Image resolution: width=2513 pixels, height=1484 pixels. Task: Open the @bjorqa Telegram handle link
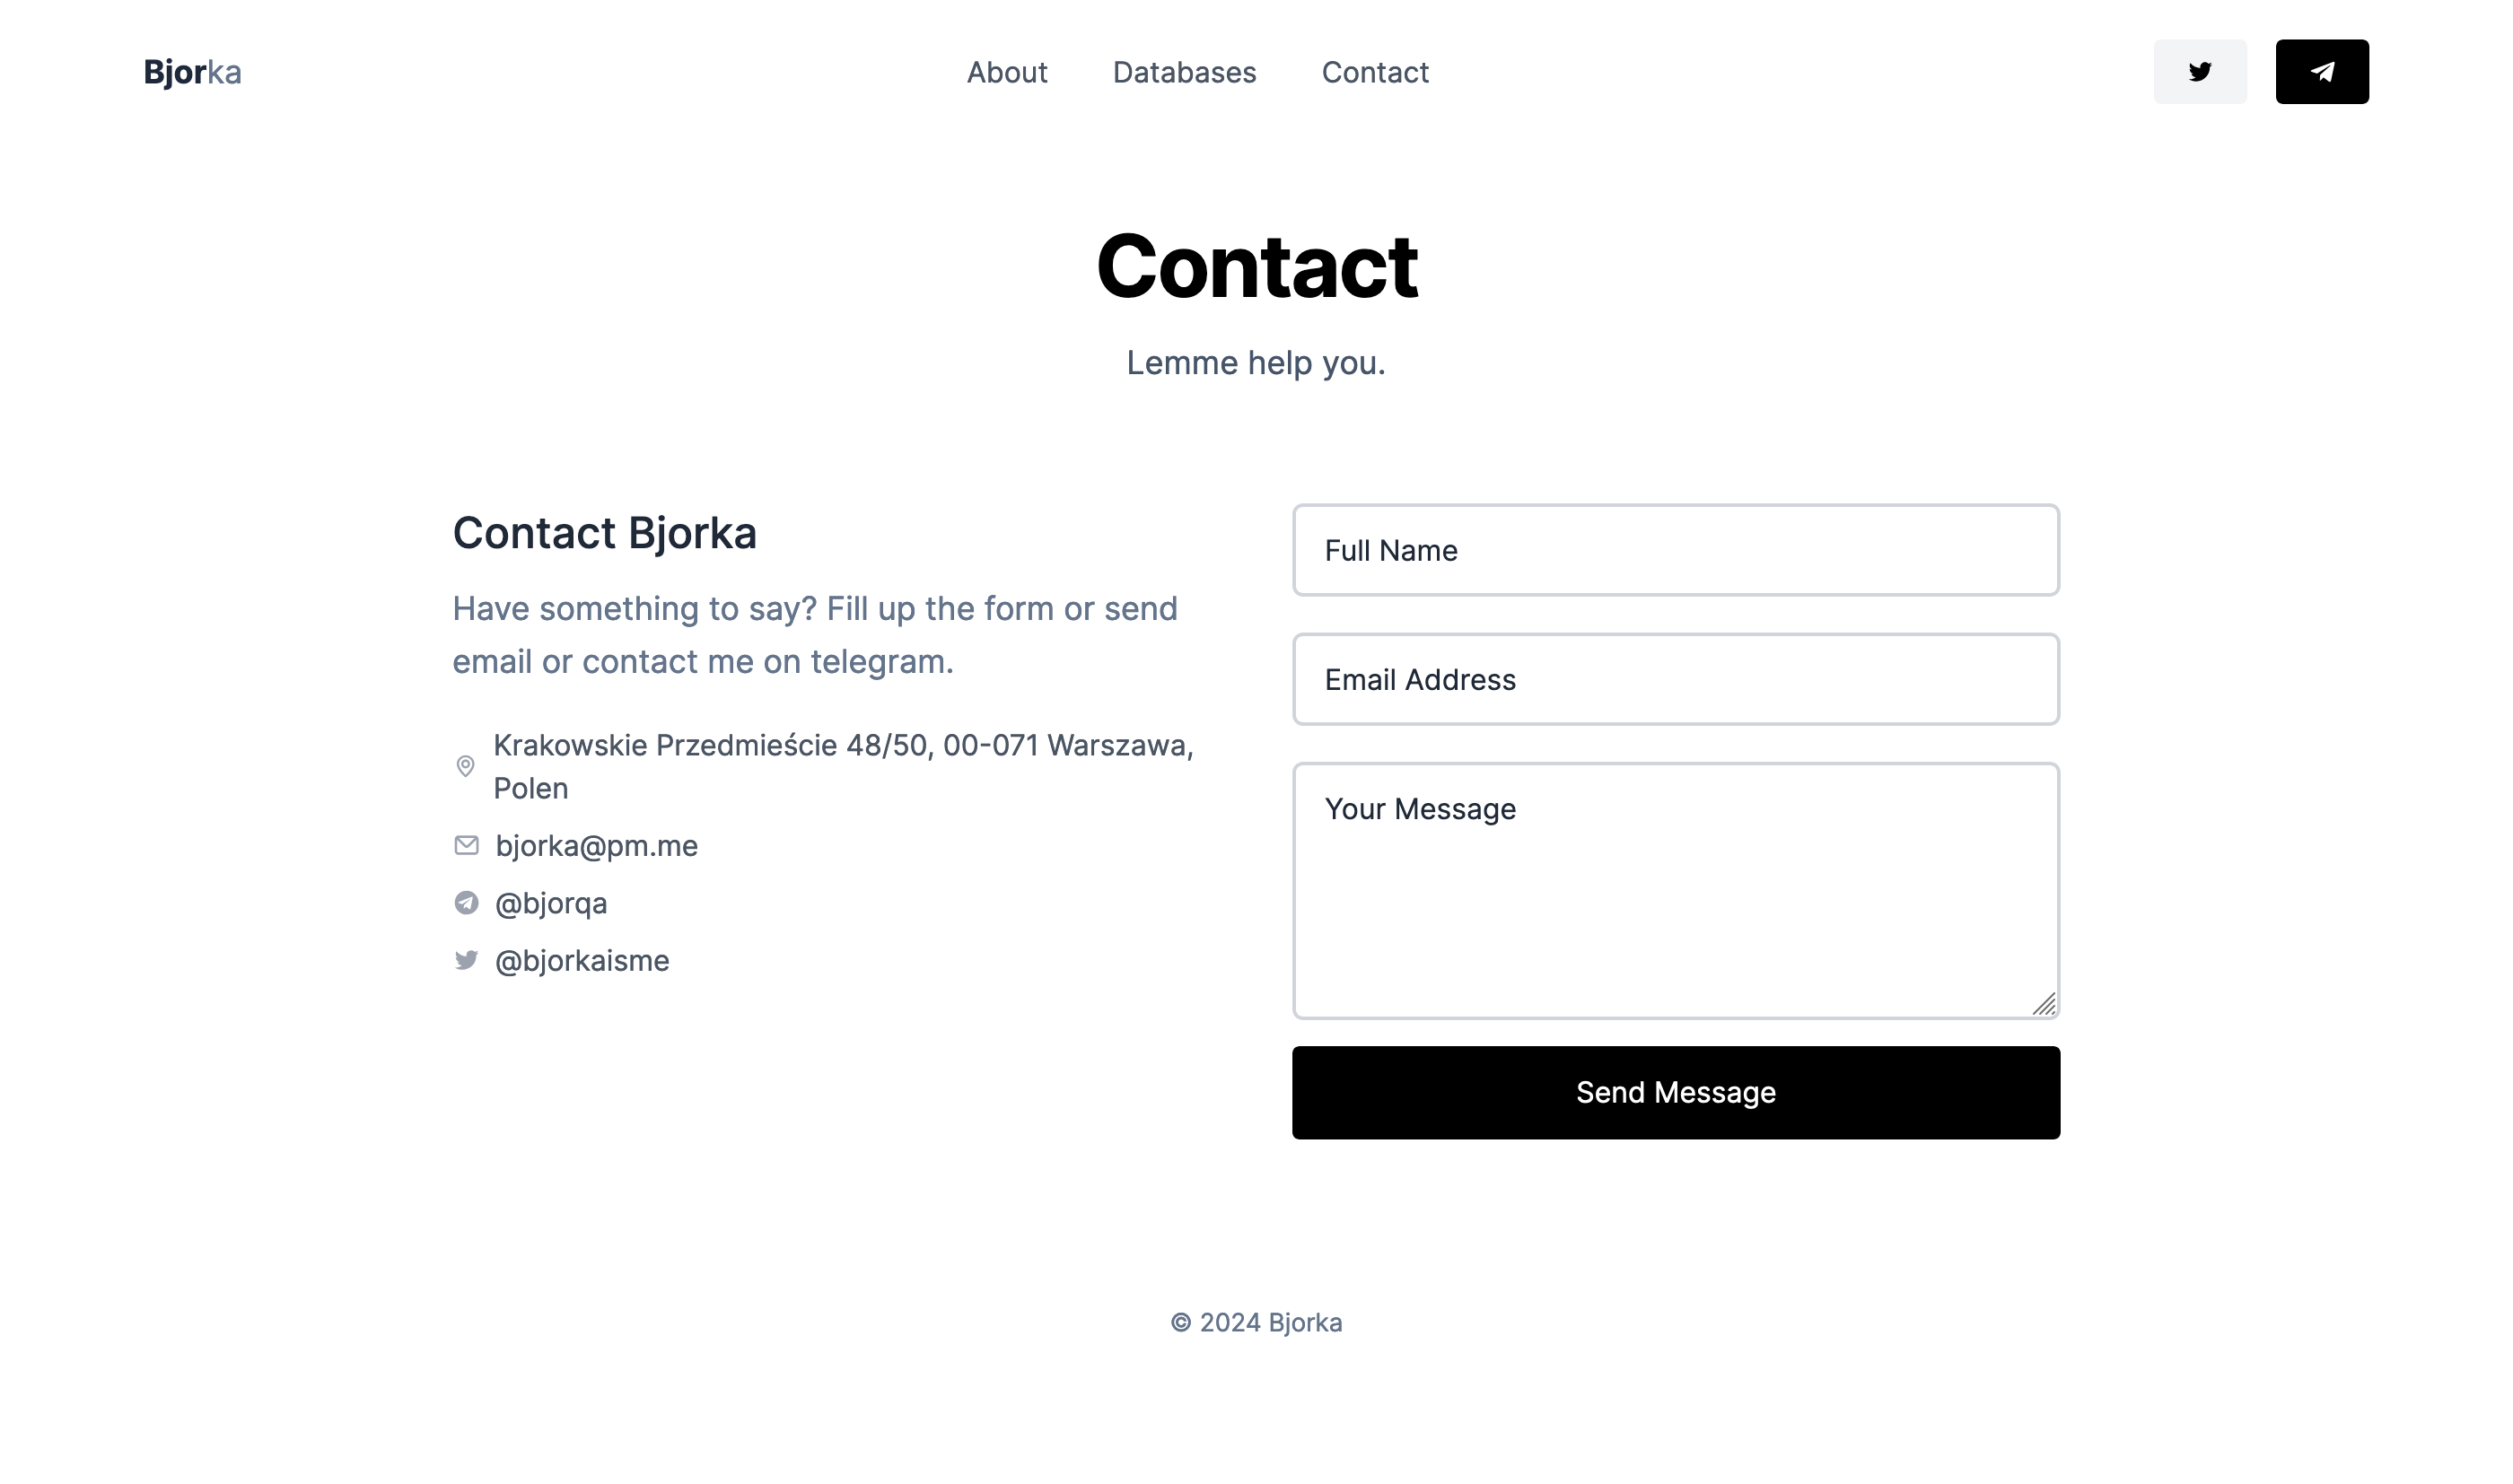pos(551,903)
